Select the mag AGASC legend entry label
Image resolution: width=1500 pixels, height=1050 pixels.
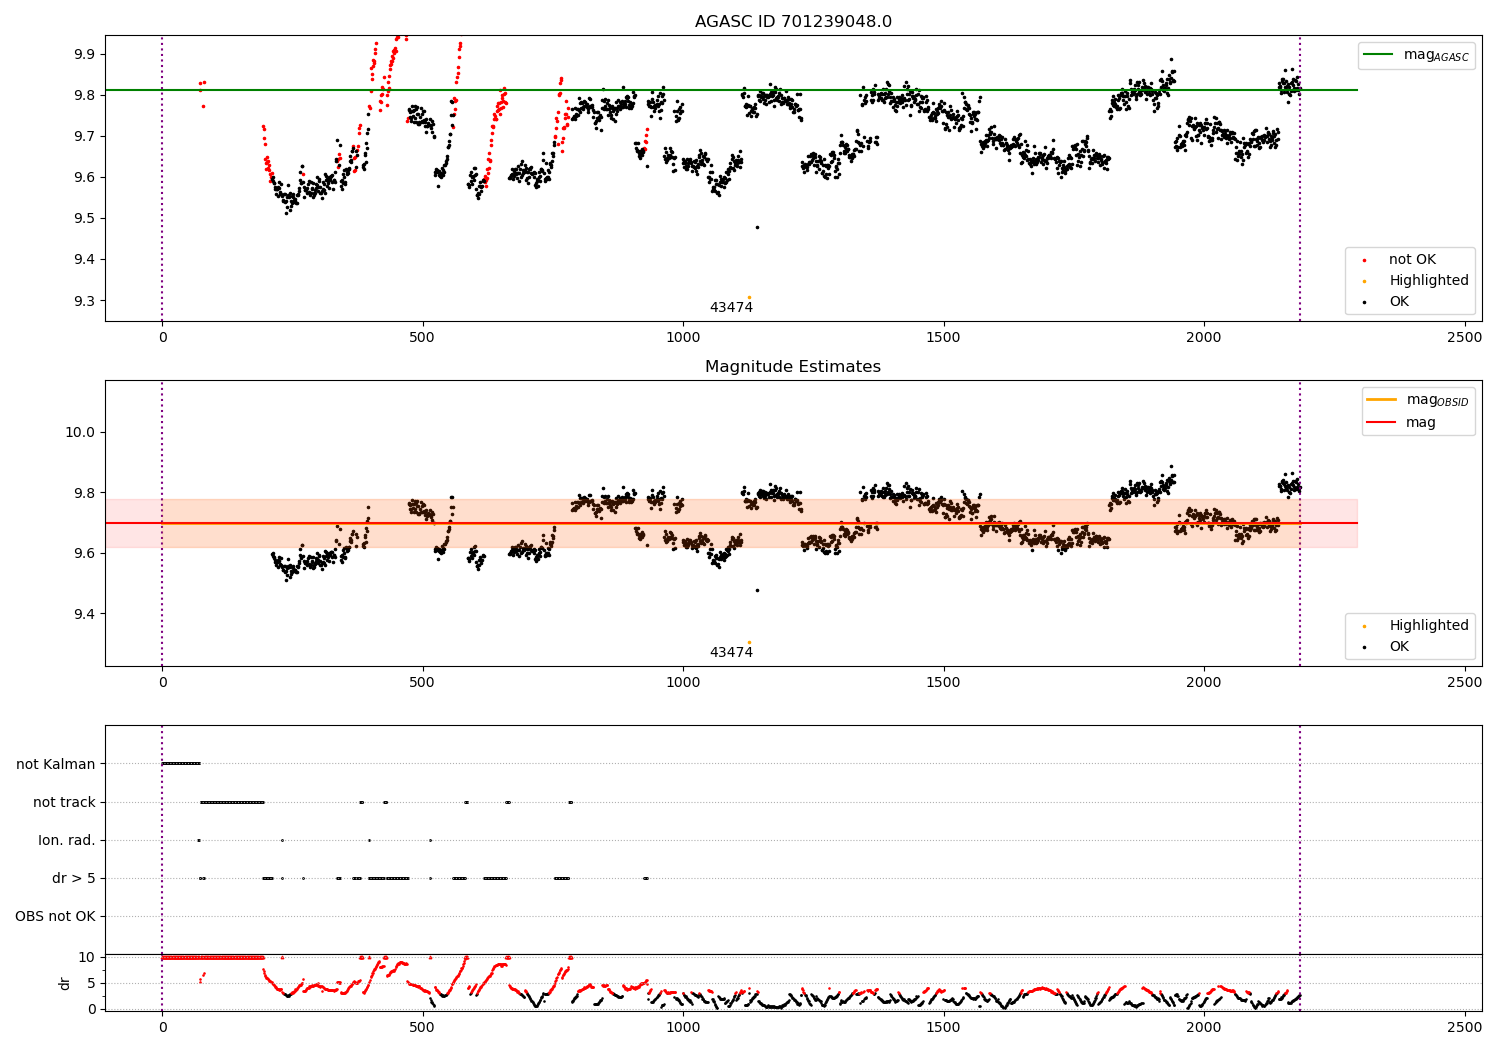point(1436,55)
